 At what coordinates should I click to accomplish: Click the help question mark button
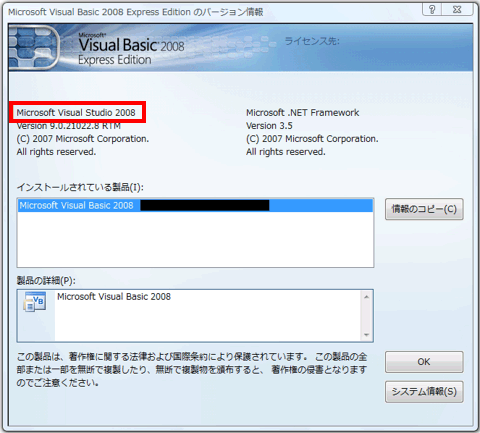[x=432, y=10]
